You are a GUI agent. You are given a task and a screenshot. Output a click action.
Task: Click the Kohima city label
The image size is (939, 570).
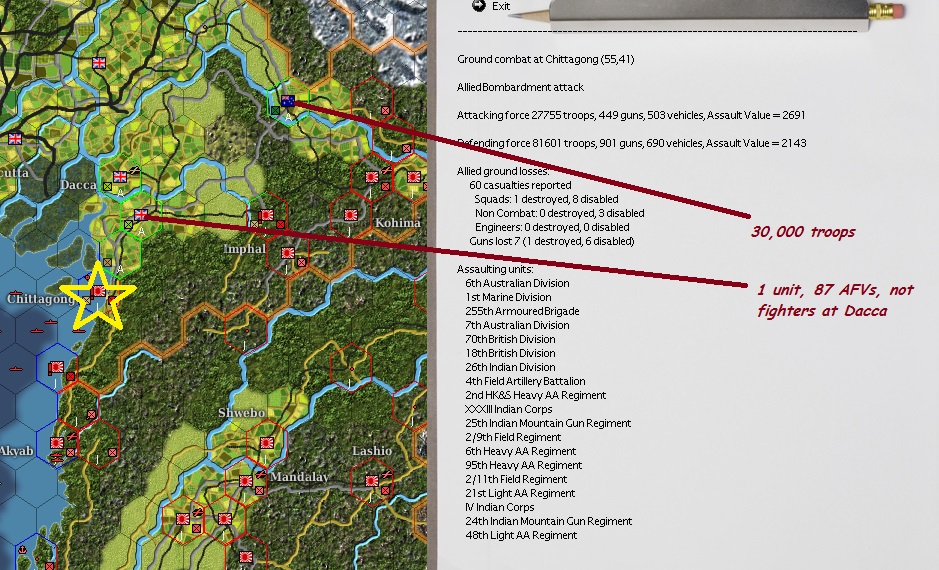[398, 223]
